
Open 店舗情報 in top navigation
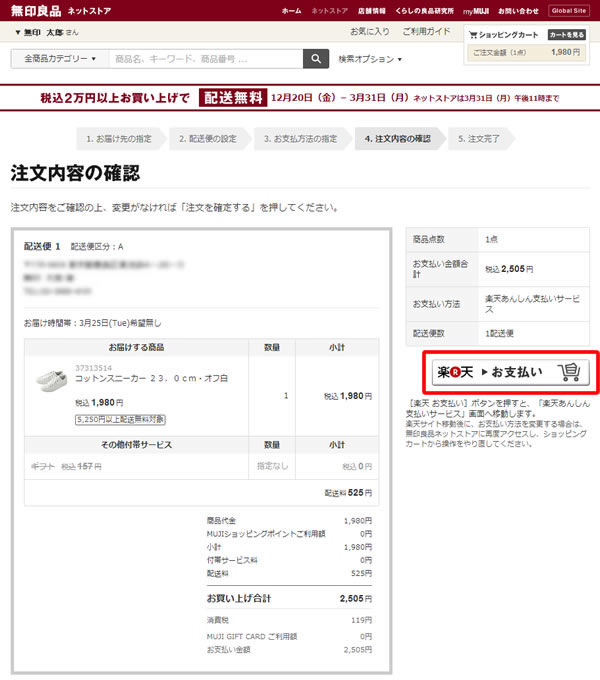pyautogui.click(x=372, y=10)
